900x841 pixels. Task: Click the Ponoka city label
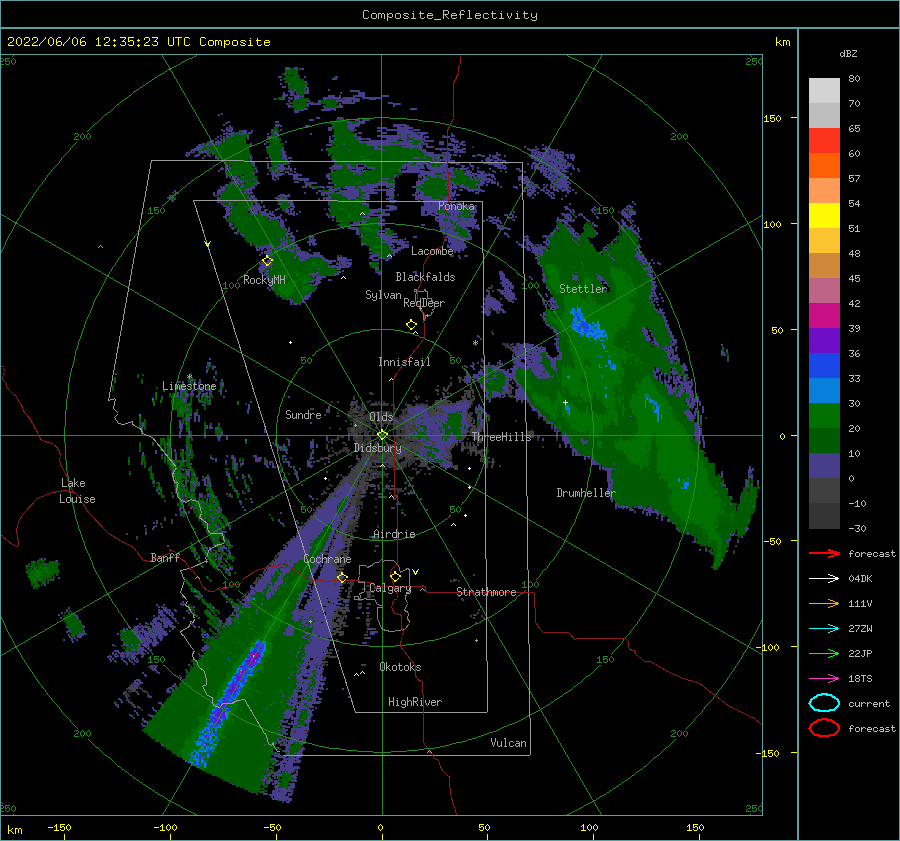point(456,206)
